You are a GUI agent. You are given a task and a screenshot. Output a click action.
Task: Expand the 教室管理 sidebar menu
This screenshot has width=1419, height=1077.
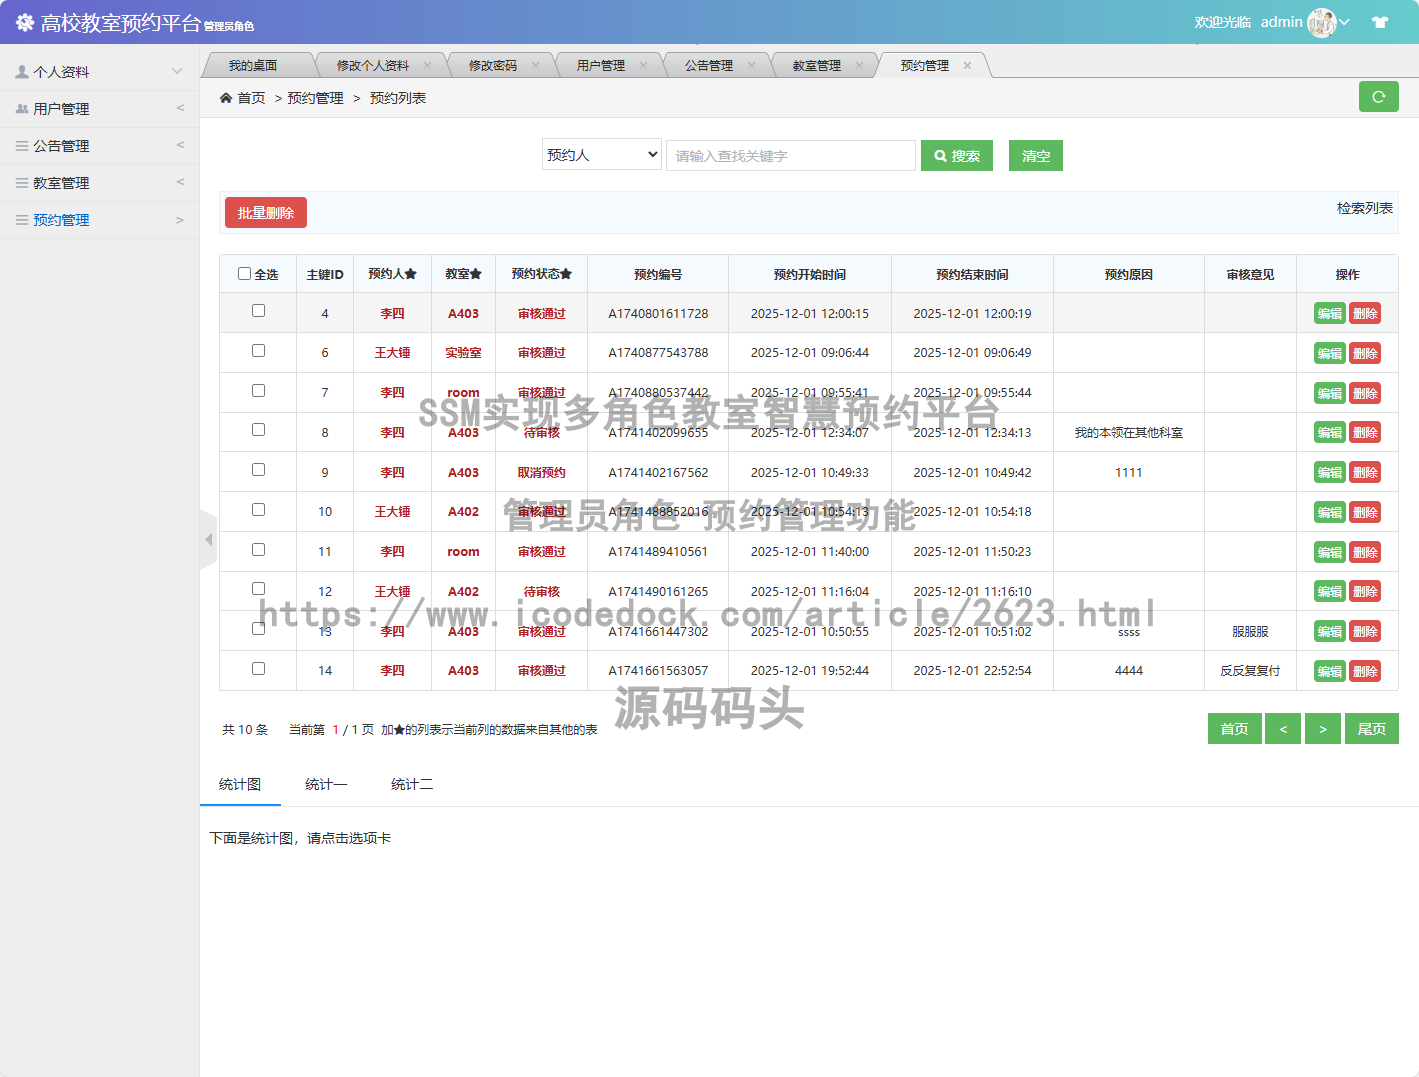pos(99,183)
